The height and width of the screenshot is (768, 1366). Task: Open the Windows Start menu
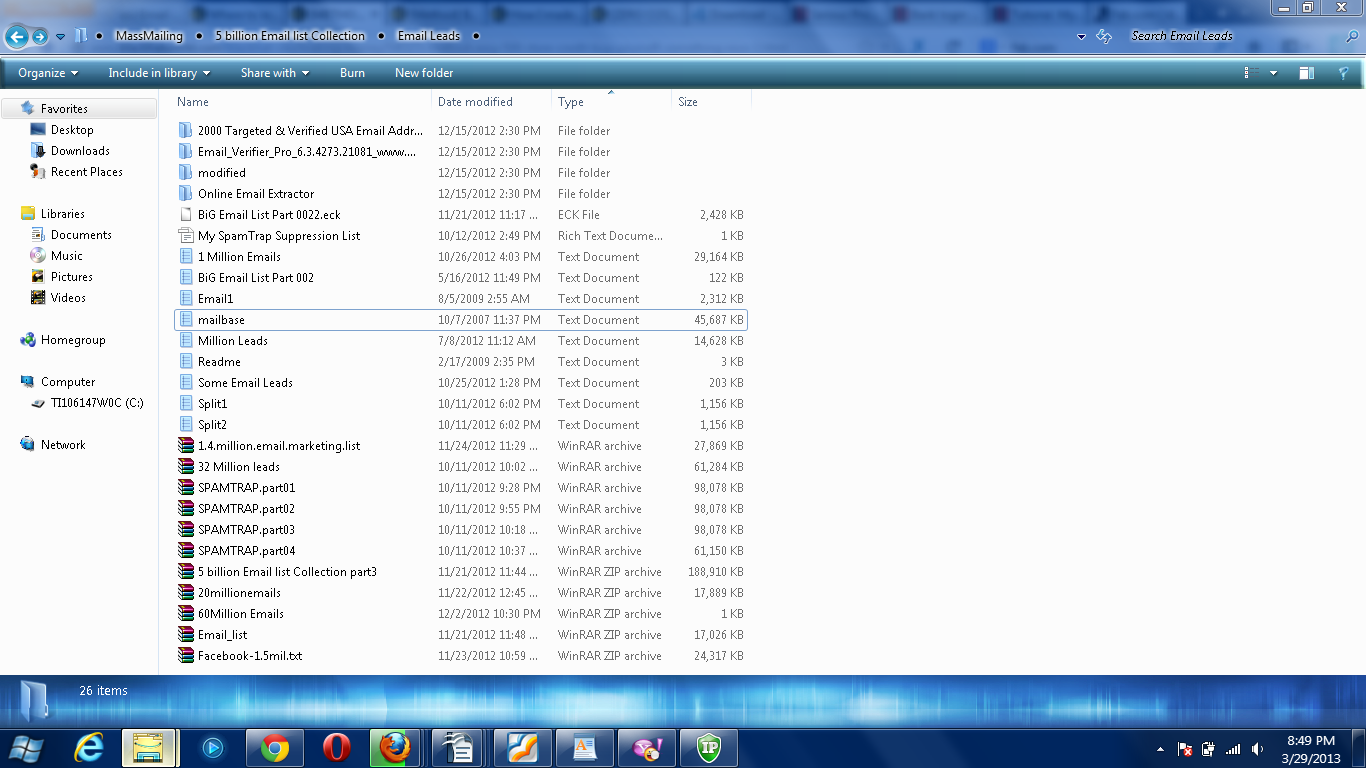coord(27,748)
